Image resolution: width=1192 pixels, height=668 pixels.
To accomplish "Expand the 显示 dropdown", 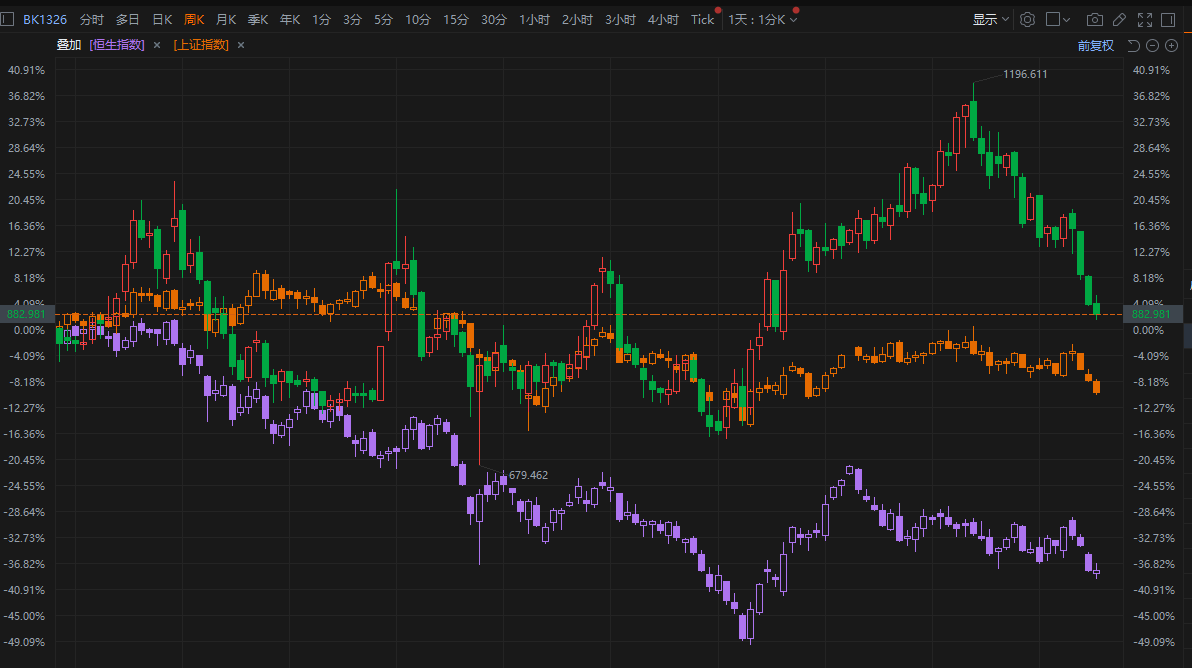I will 991,19.
